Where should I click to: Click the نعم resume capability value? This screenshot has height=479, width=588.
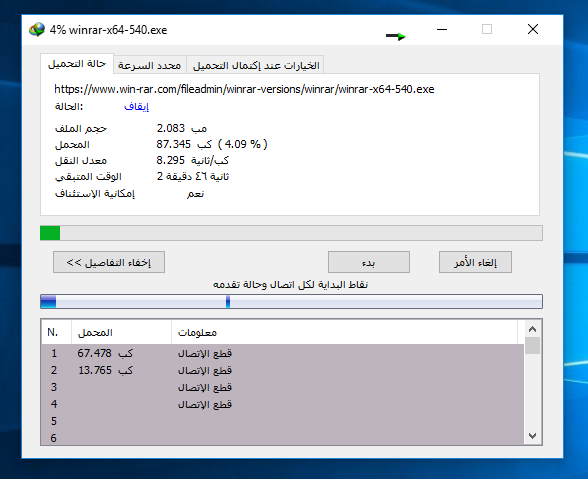[195, 194]
